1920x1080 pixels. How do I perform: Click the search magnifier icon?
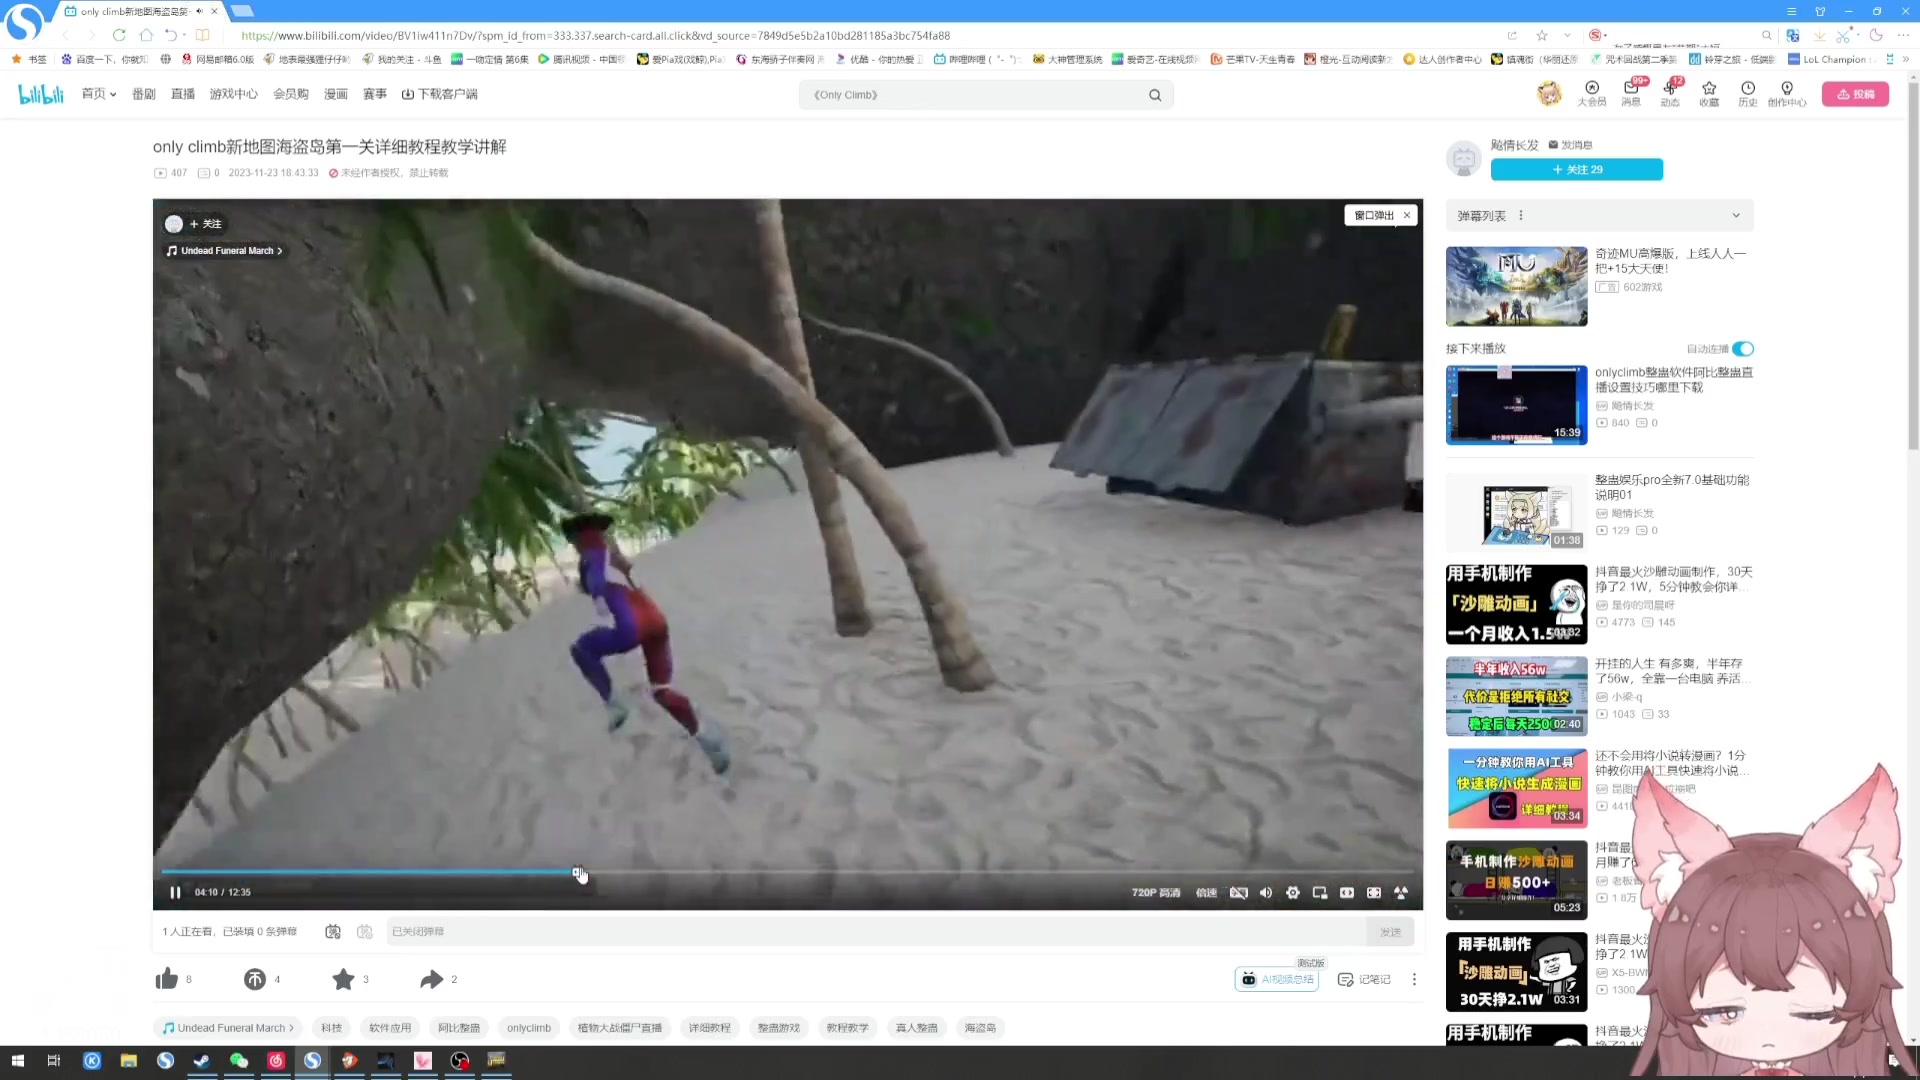(x=1155, y=95)
